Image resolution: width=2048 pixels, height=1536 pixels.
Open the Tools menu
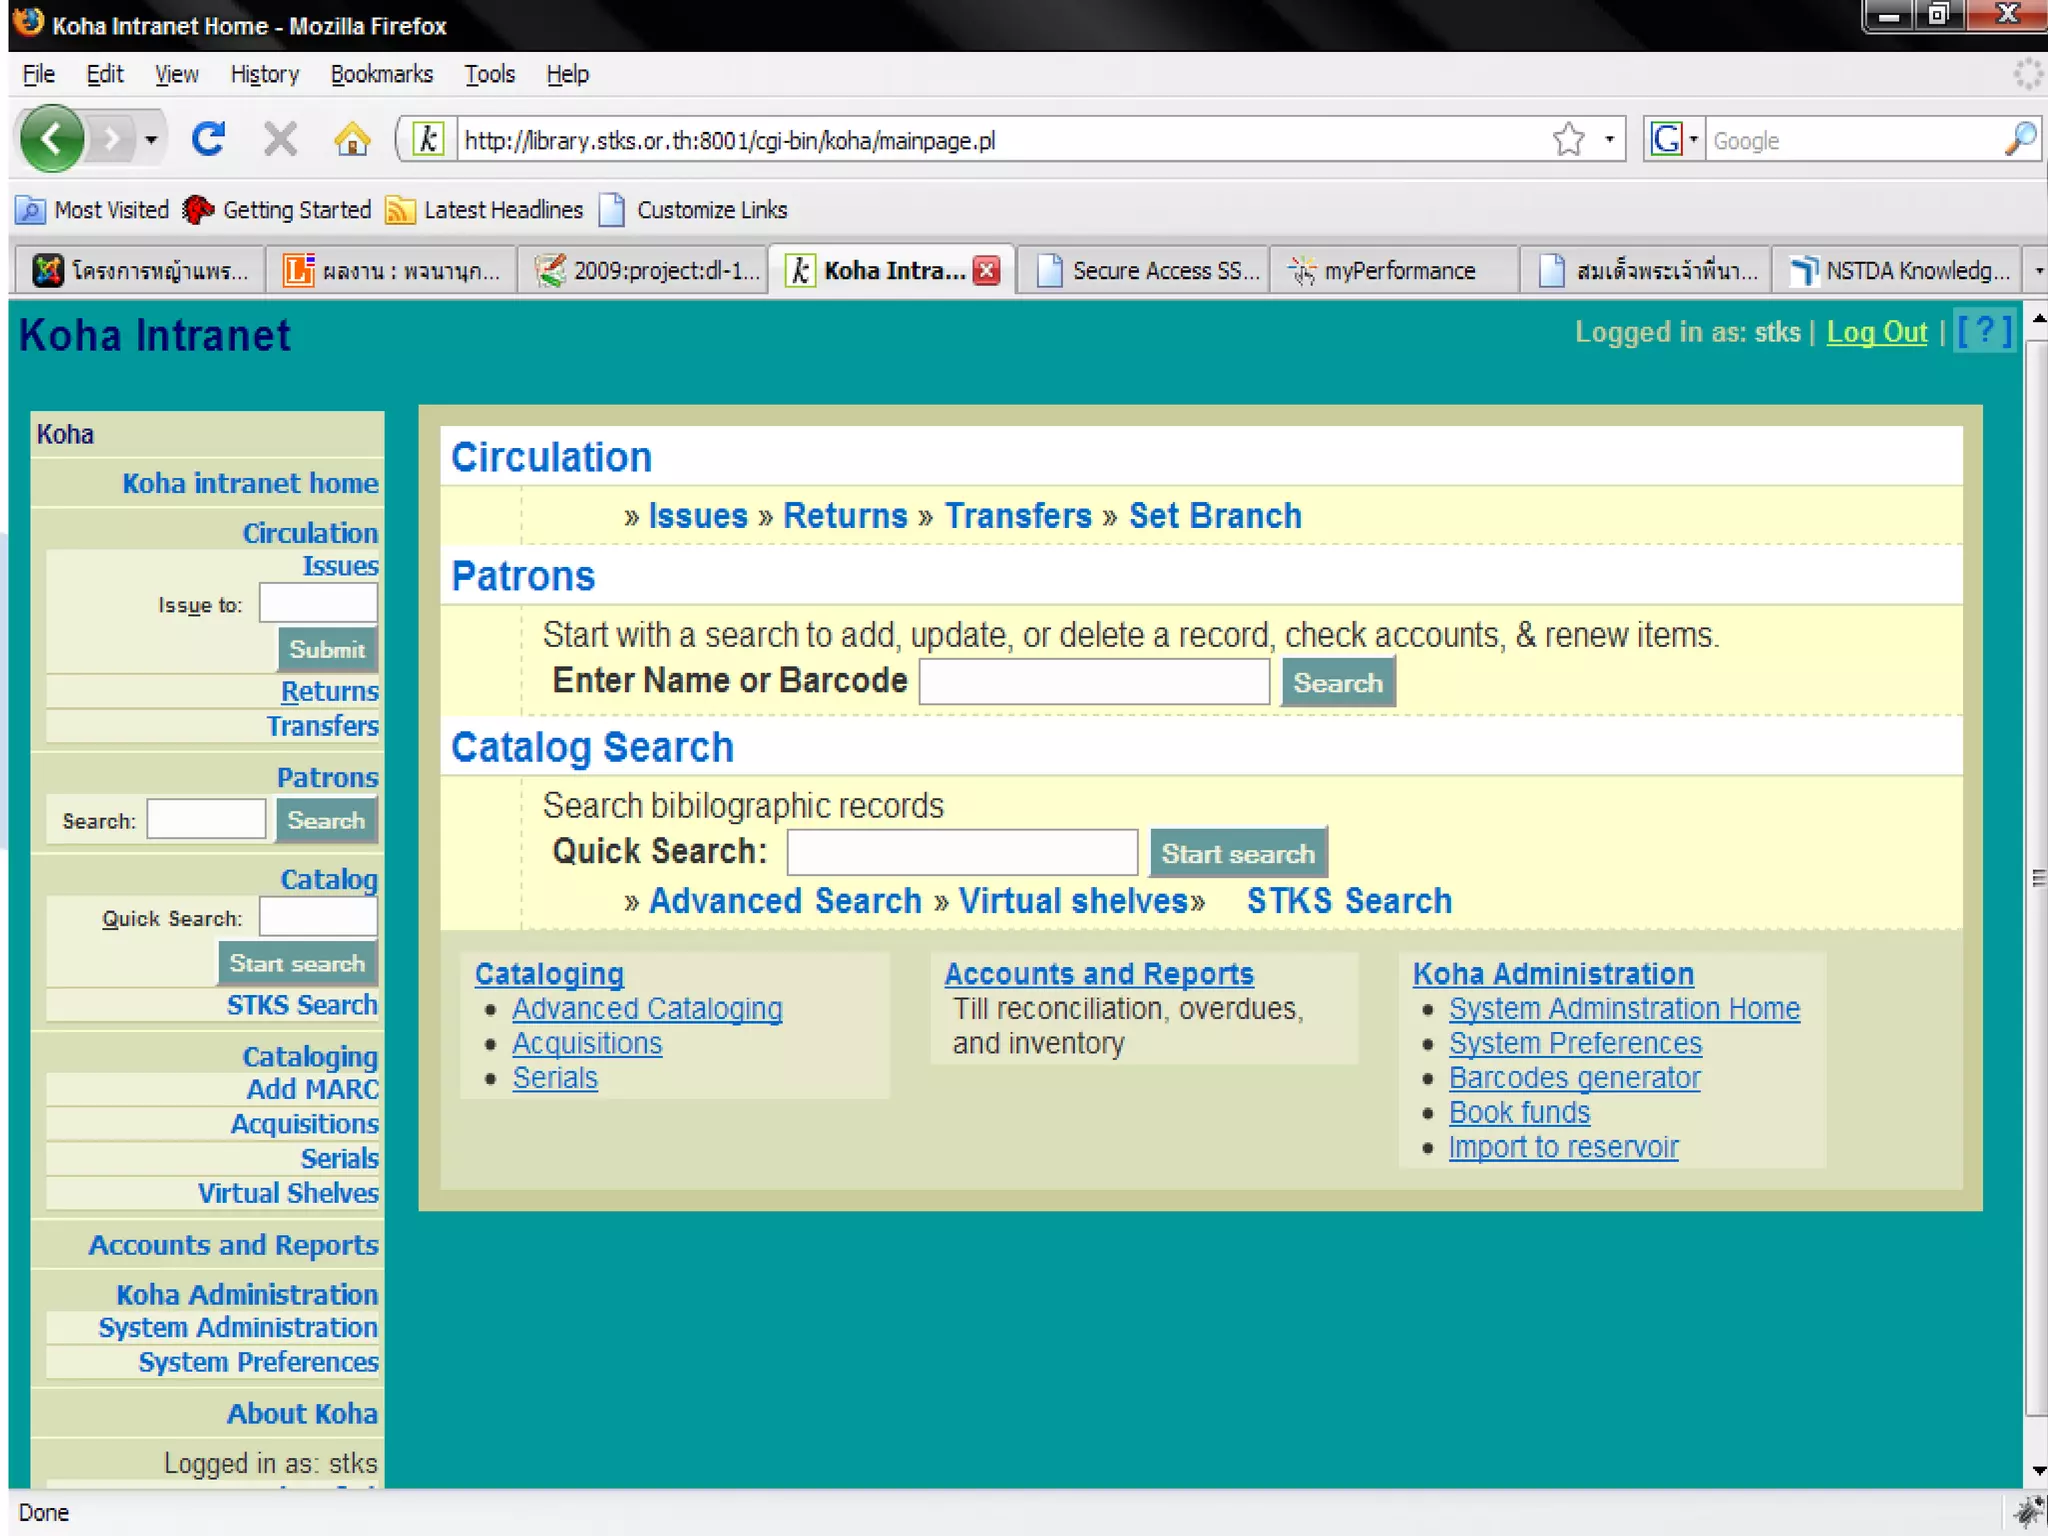489,74
